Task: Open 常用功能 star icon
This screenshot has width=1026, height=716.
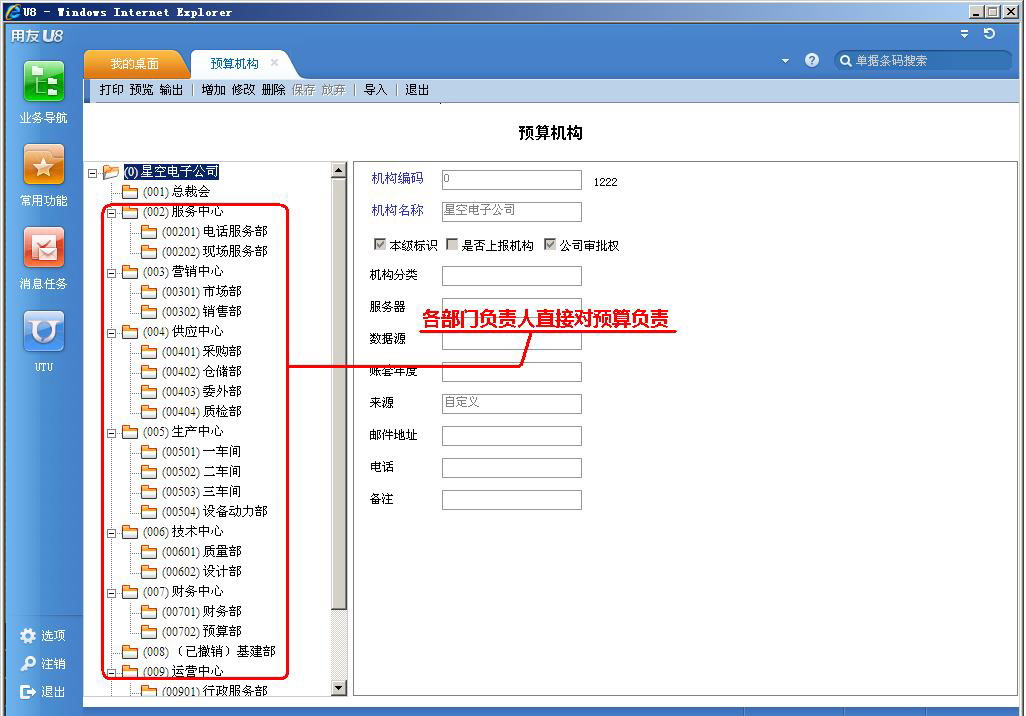Action: 43,165
